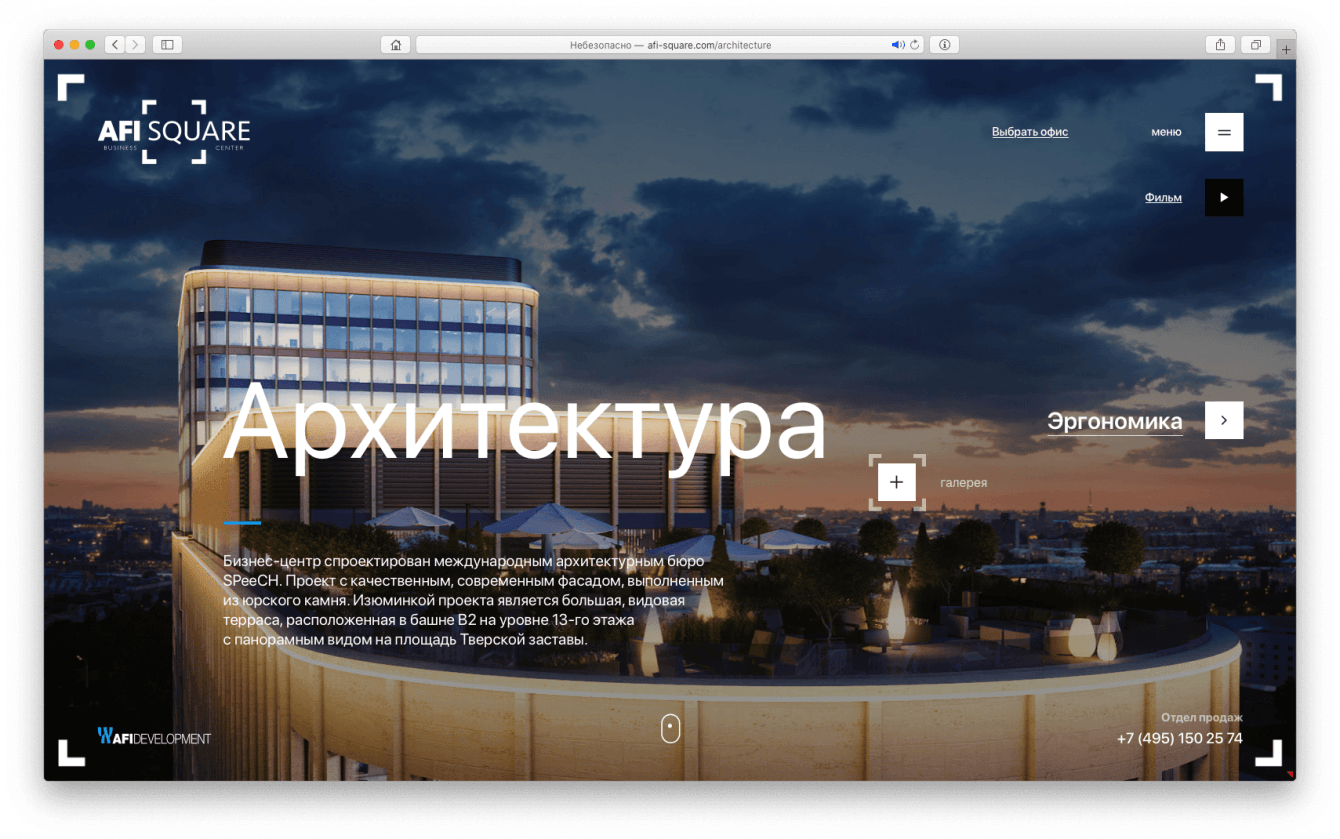Open the hamburger menu button
Image resolution: width=1340 pixels, height=839 pixels.
pos(1224,132)
